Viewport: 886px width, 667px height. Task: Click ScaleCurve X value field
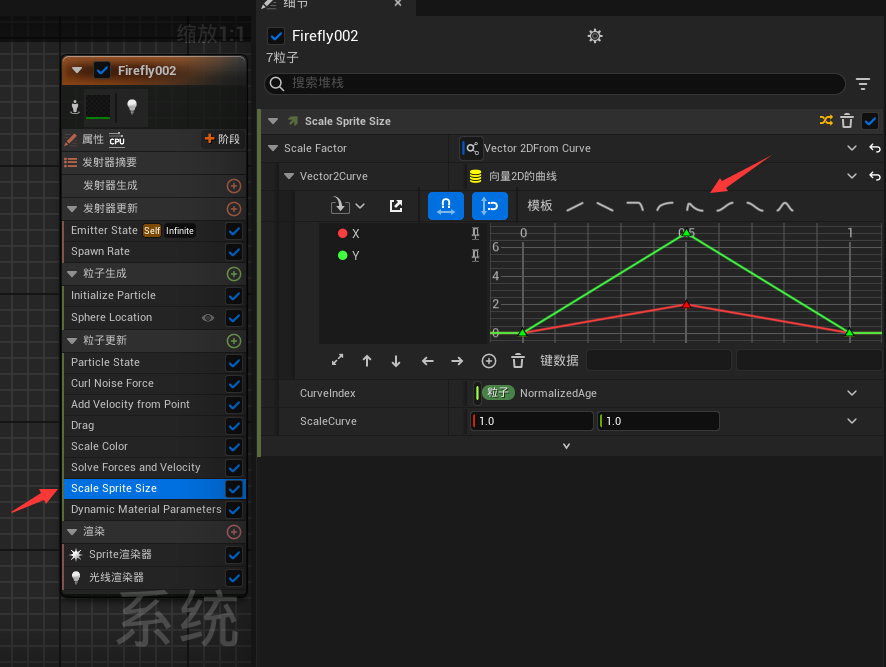coord(531,421)
